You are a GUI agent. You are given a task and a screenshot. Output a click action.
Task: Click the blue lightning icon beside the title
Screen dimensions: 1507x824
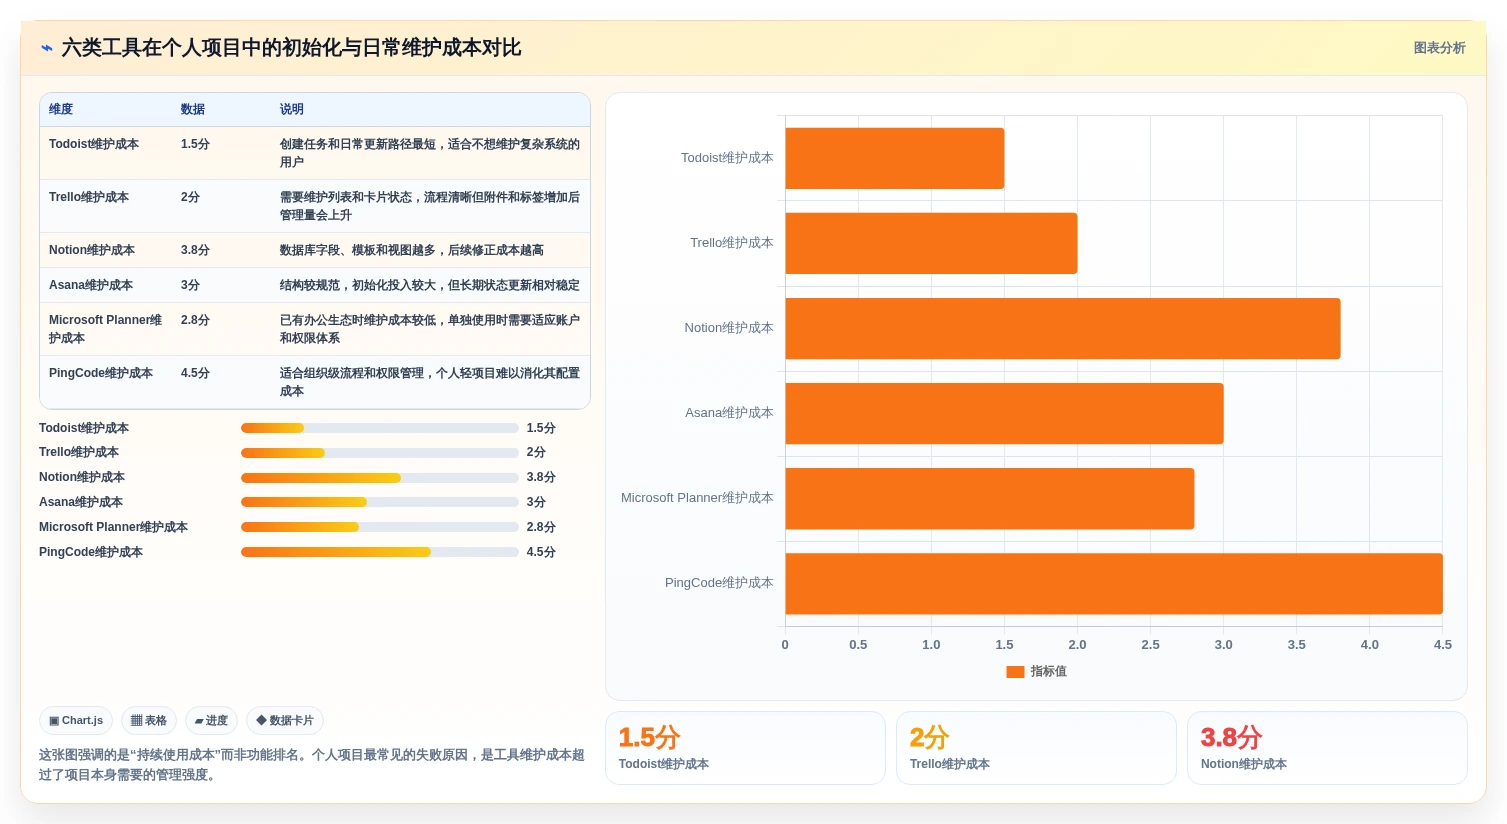click(46, 48)
